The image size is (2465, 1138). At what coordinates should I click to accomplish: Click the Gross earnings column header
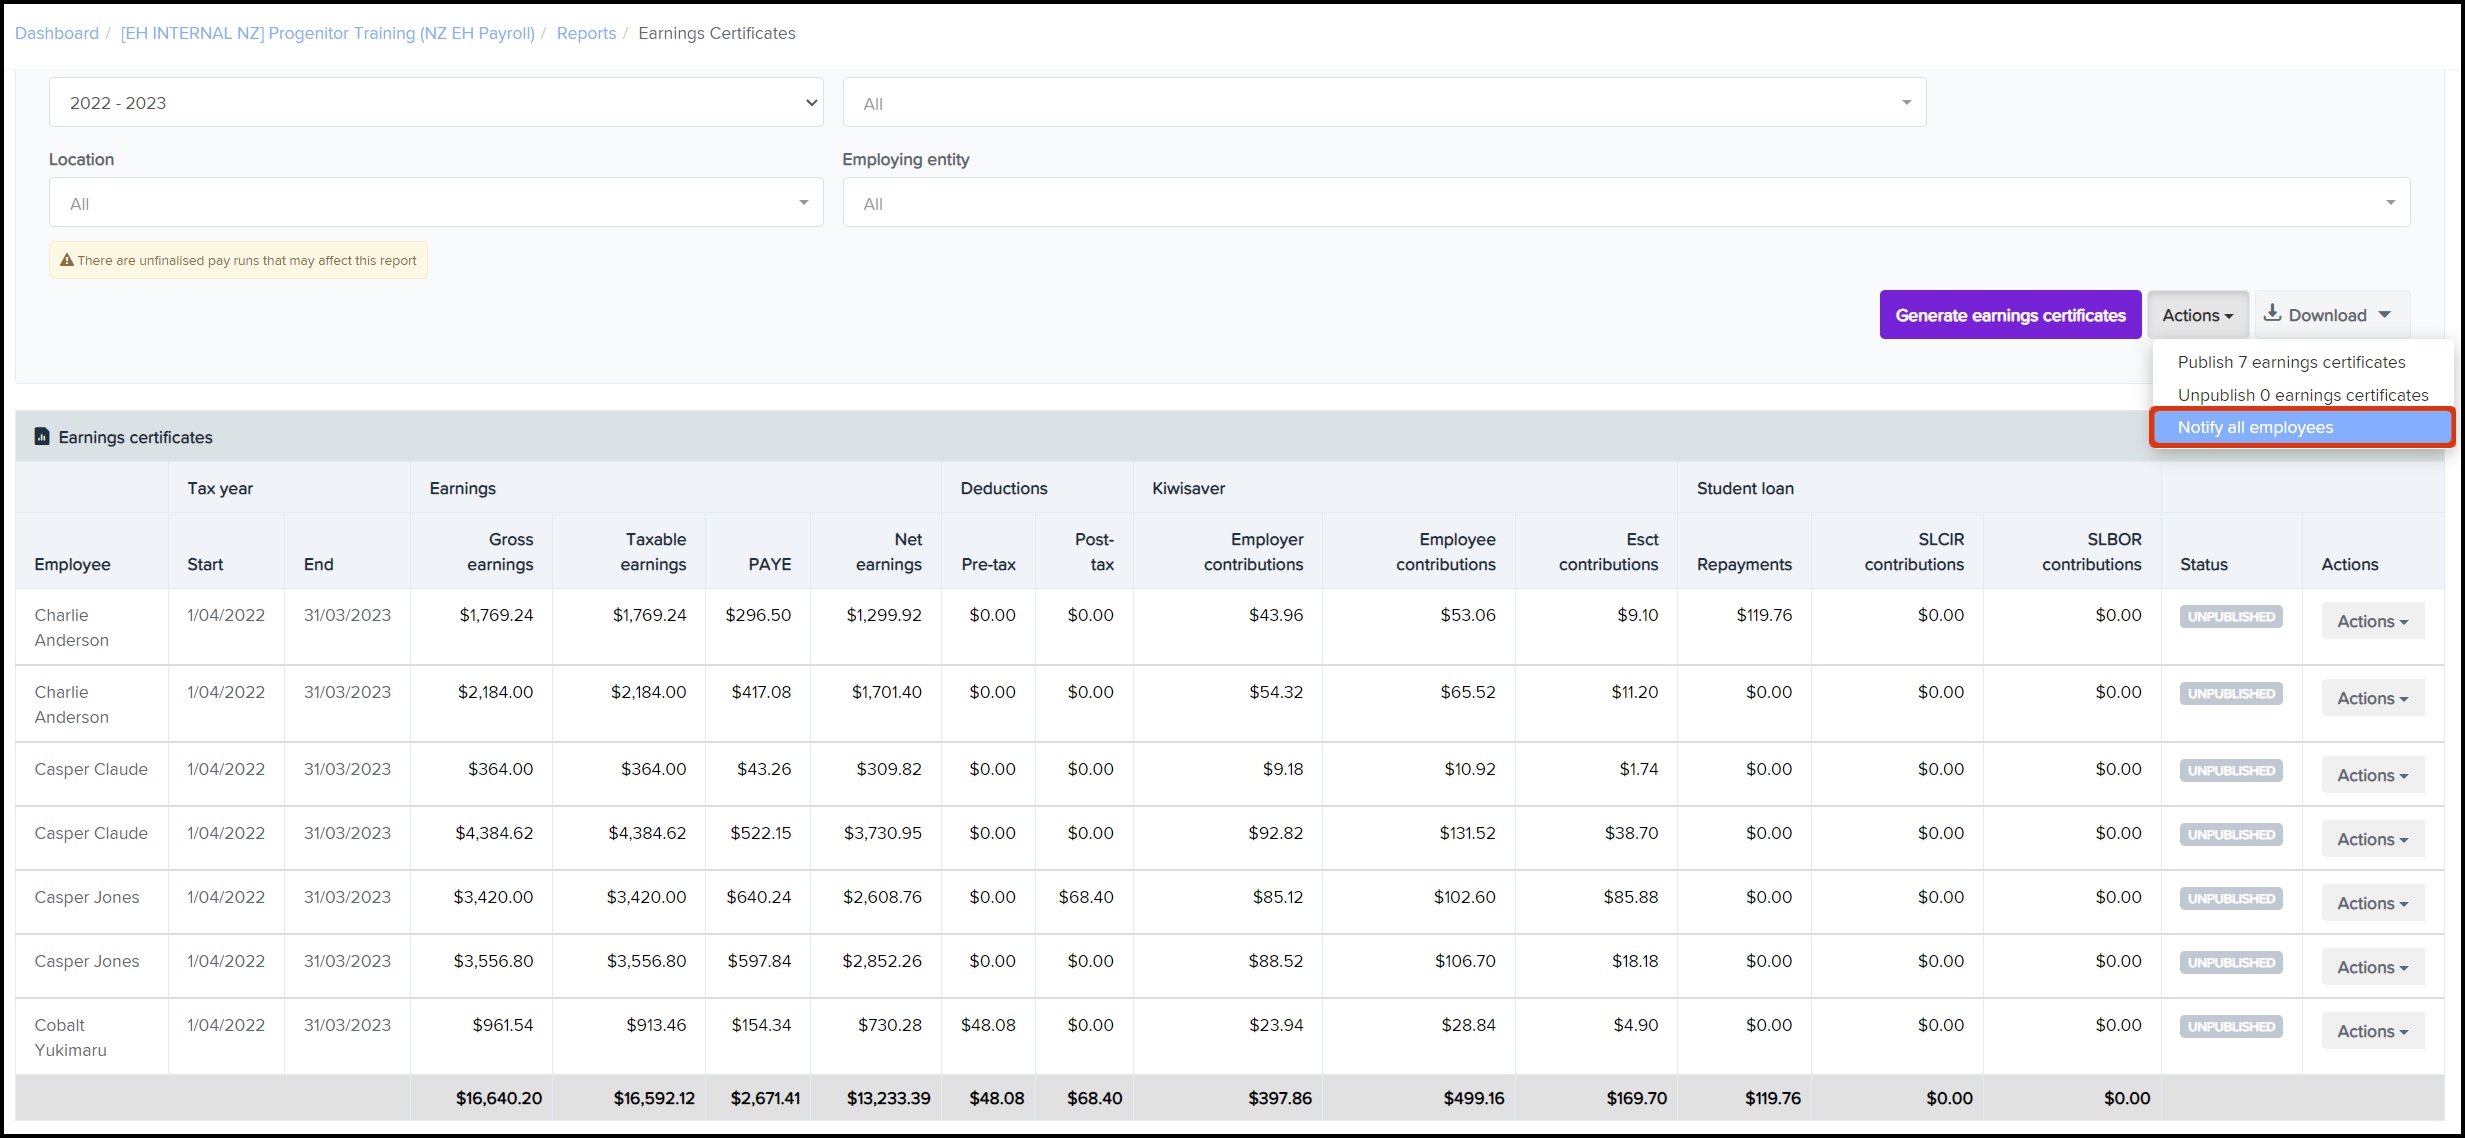(500, 551)
